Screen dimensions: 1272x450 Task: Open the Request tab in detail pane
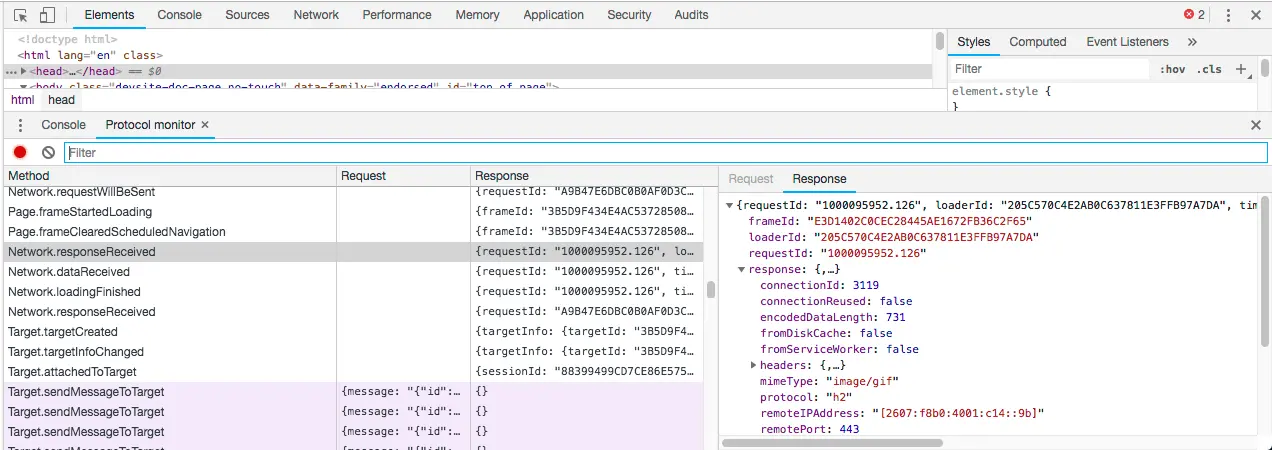(751, 179)
